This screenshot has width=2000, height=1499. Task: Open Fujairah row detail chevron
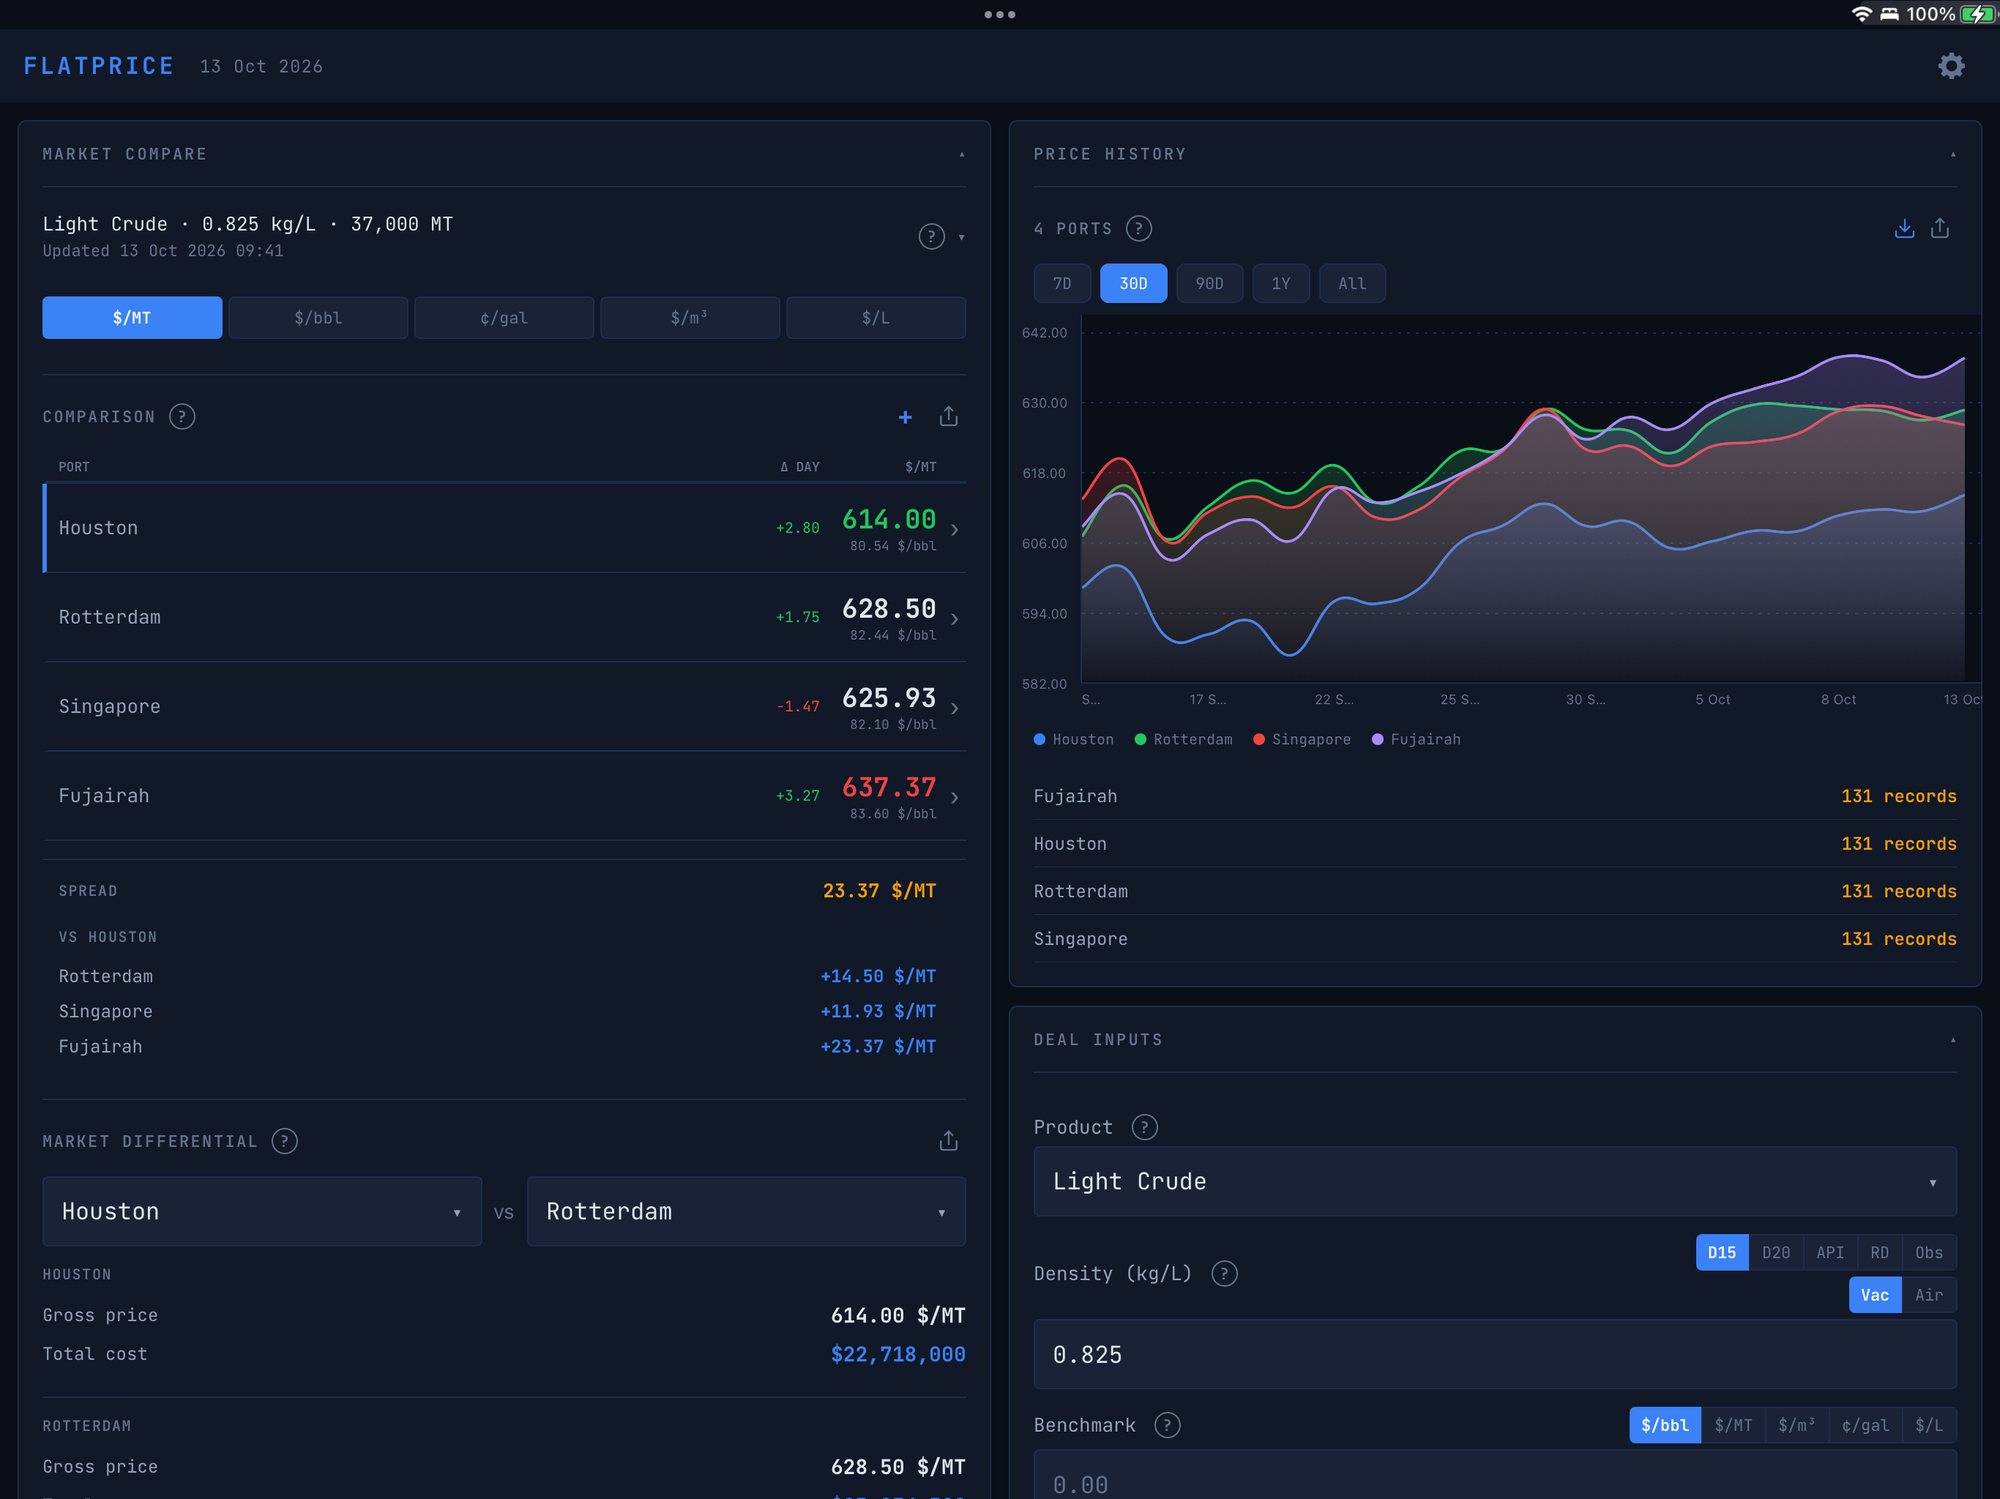coord(955,797)
